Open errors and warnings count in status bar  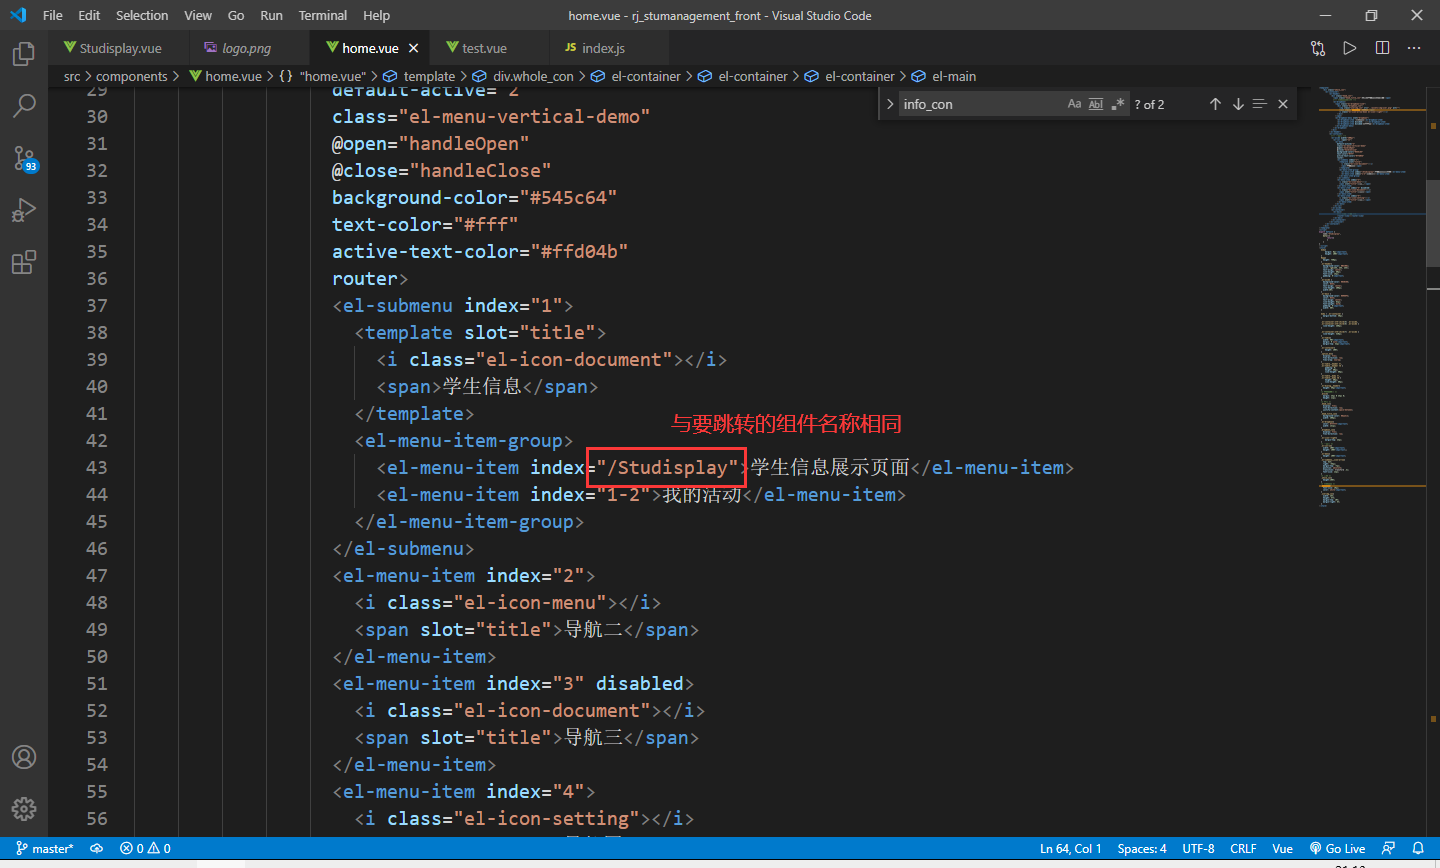click(145, 848)
